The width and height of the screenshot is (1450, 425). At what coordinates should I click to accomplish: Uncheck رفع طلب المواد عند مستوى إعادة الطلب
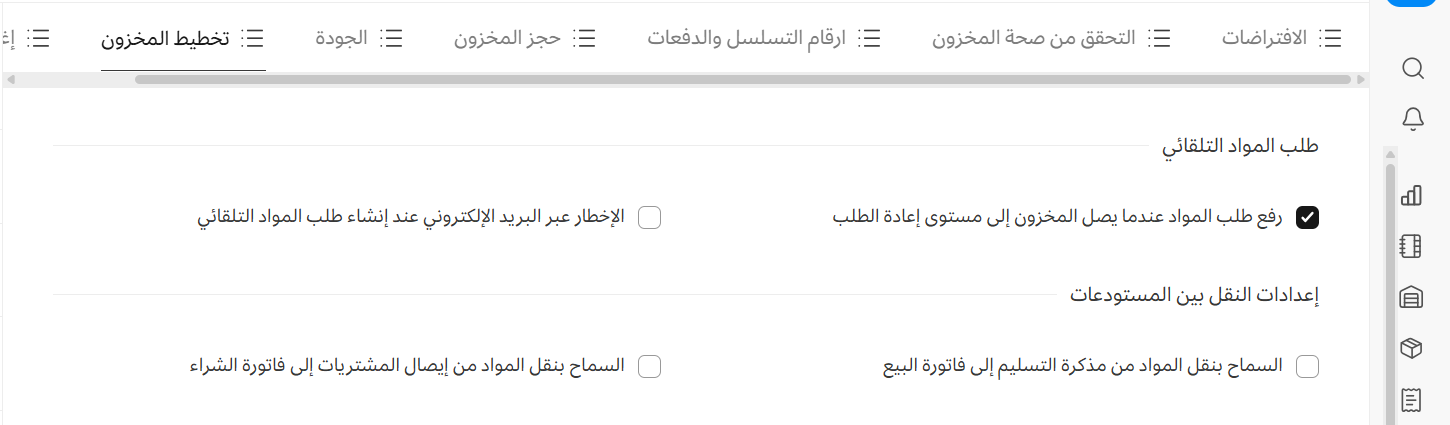(x=1307, y=217)
